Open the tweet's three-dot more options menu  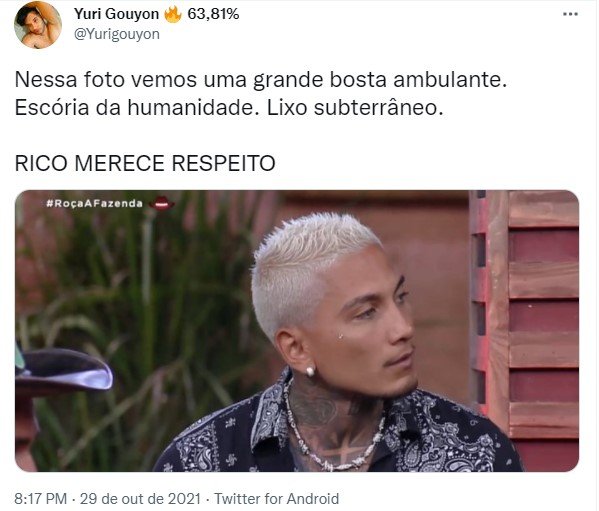(x=570, y=15)
